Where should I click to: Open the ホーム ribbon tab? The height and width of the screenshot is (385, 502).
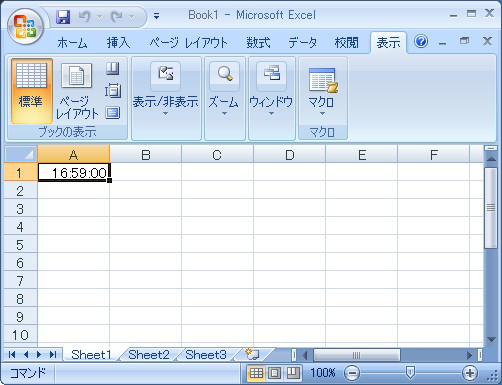(72, 43)
